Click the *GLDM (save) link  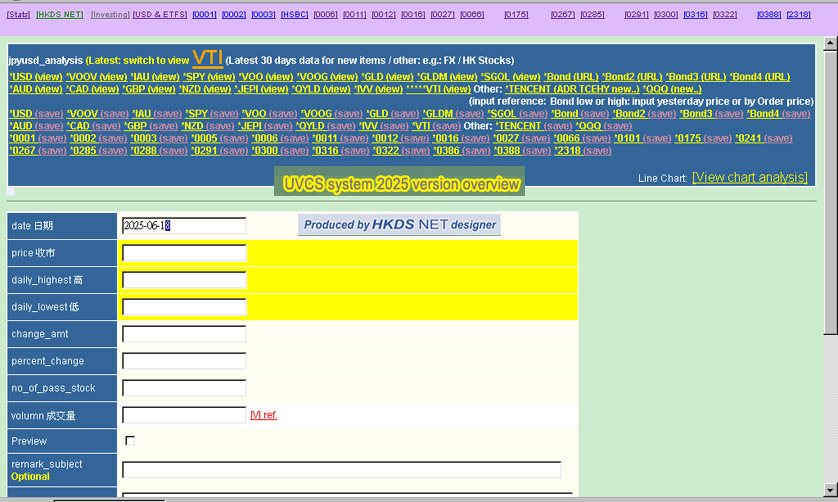click(453, 114)
